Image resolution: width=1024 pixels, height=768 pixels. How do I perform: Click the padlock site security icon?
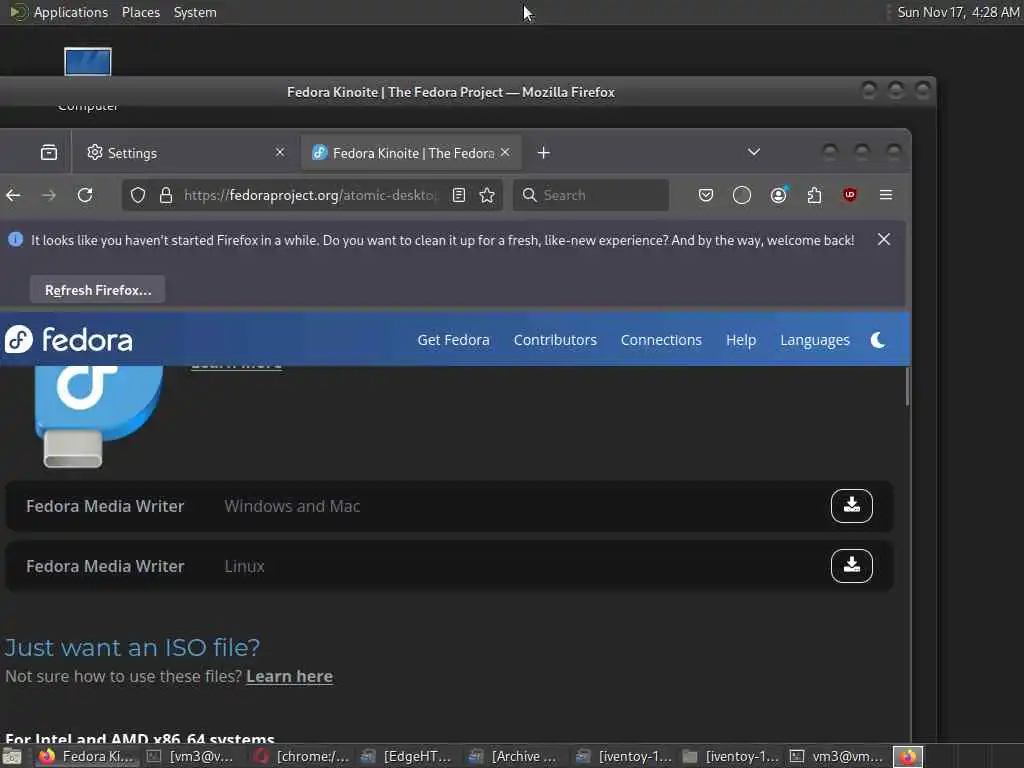166,195
